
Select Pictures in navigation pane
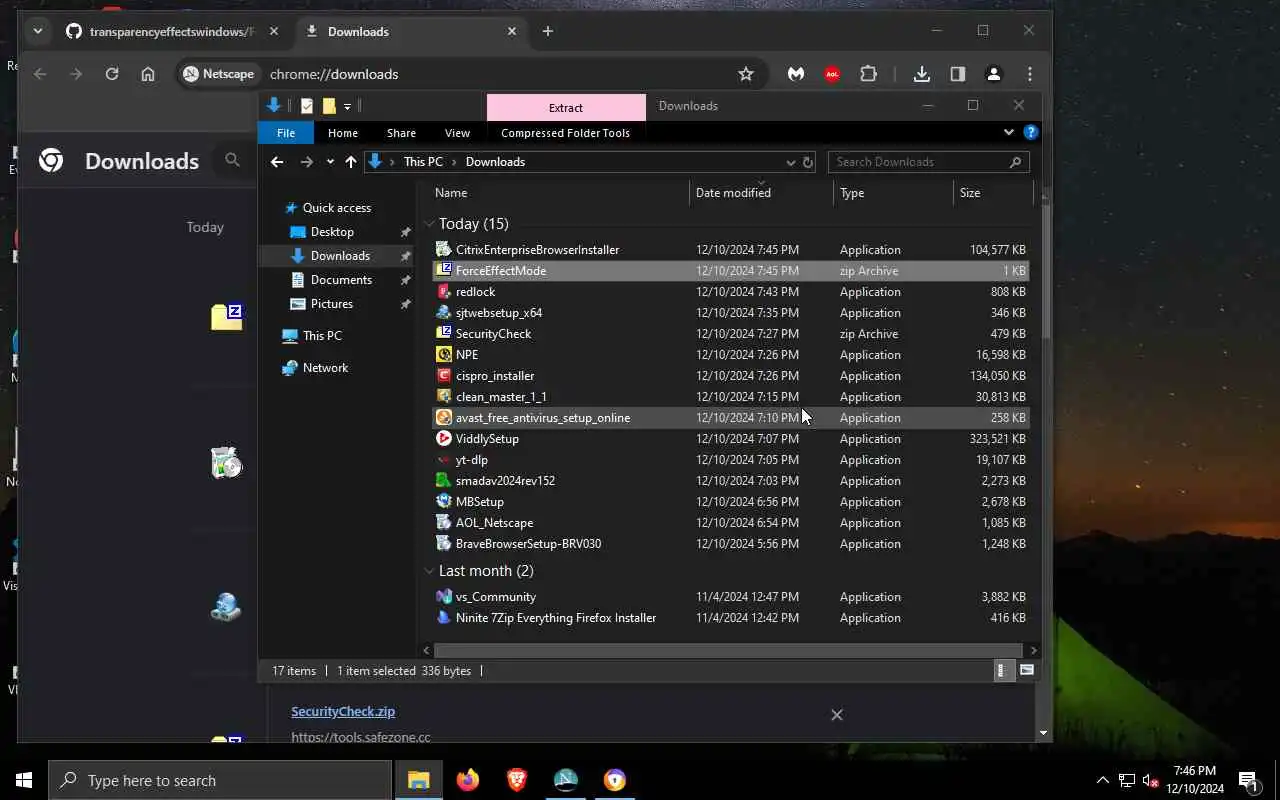[332, 304]
